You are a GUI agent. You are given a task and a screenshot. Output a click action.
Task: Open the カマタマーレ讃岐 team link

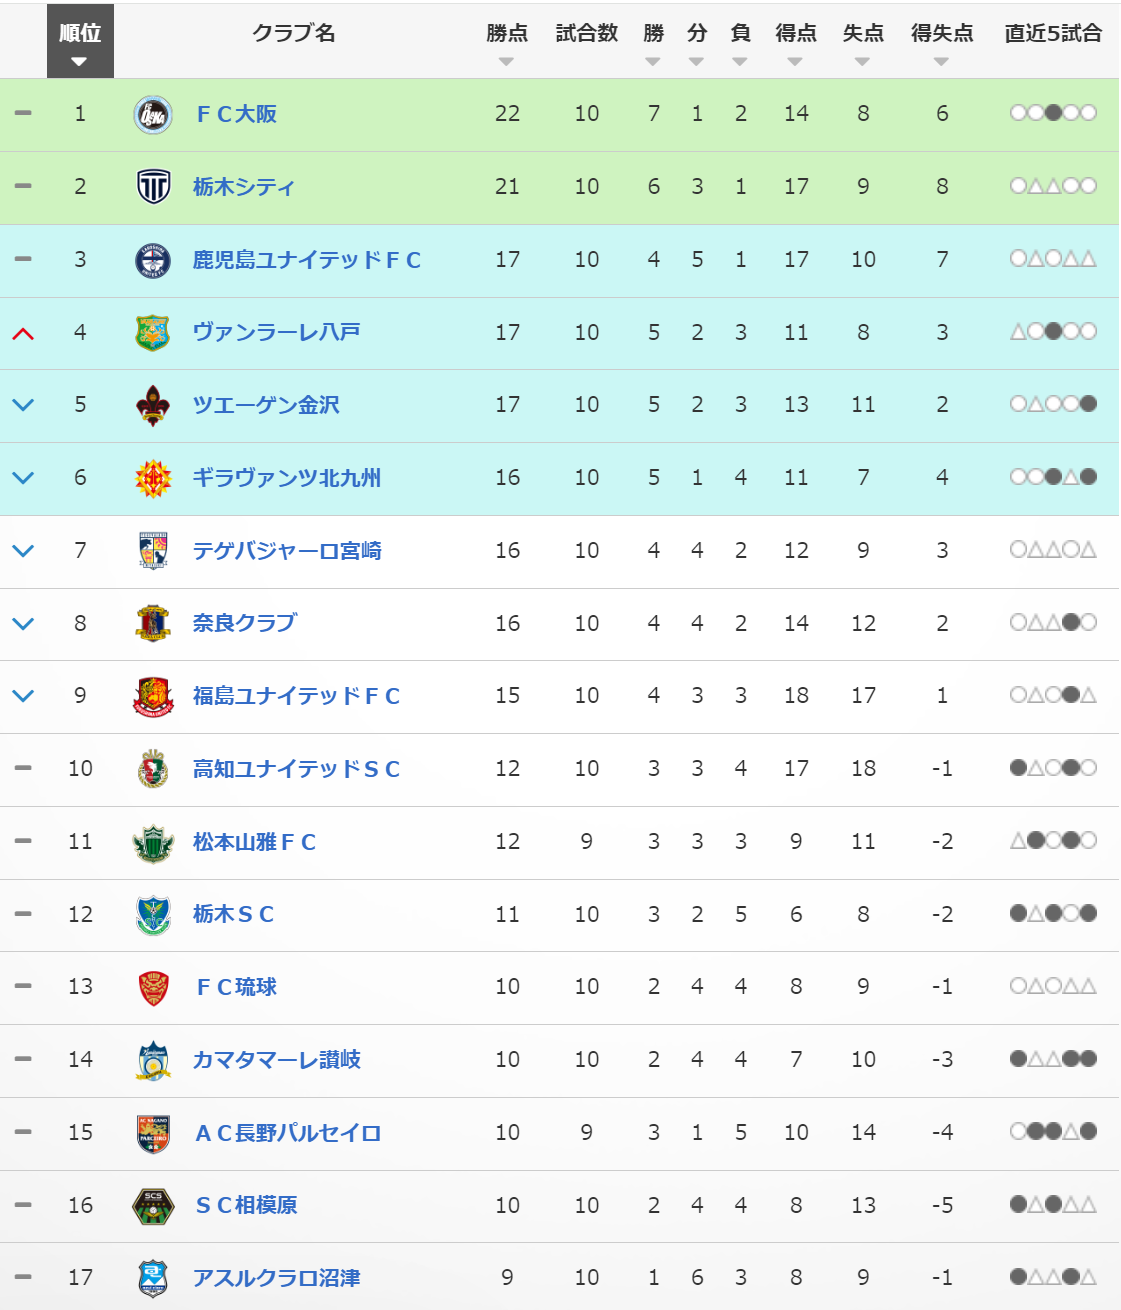coord(276,1060)
